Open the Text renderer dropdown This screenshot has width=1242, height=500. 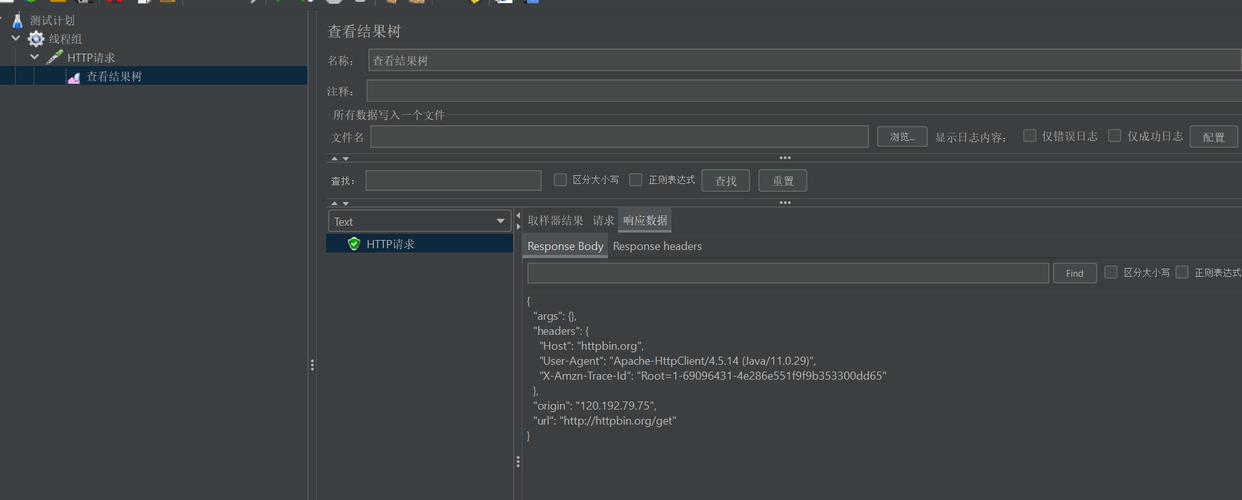[419, 221]
